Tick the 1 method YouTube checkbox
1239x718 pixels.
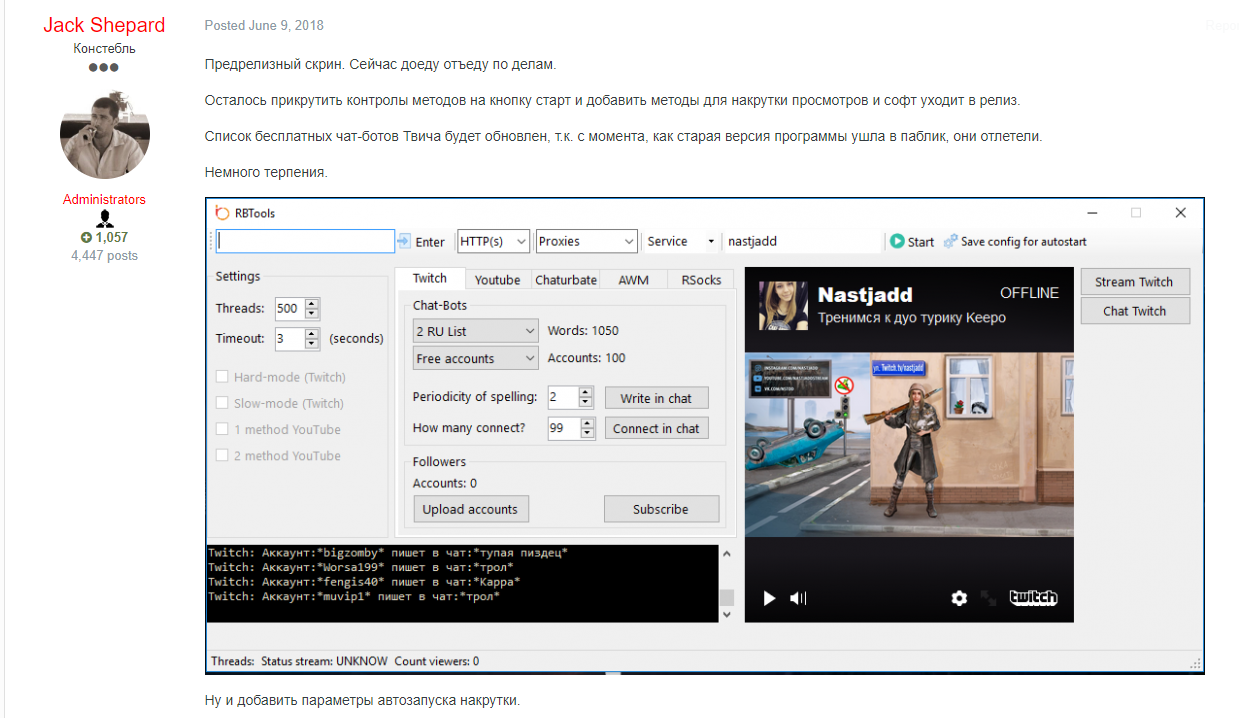coord(222,429)
